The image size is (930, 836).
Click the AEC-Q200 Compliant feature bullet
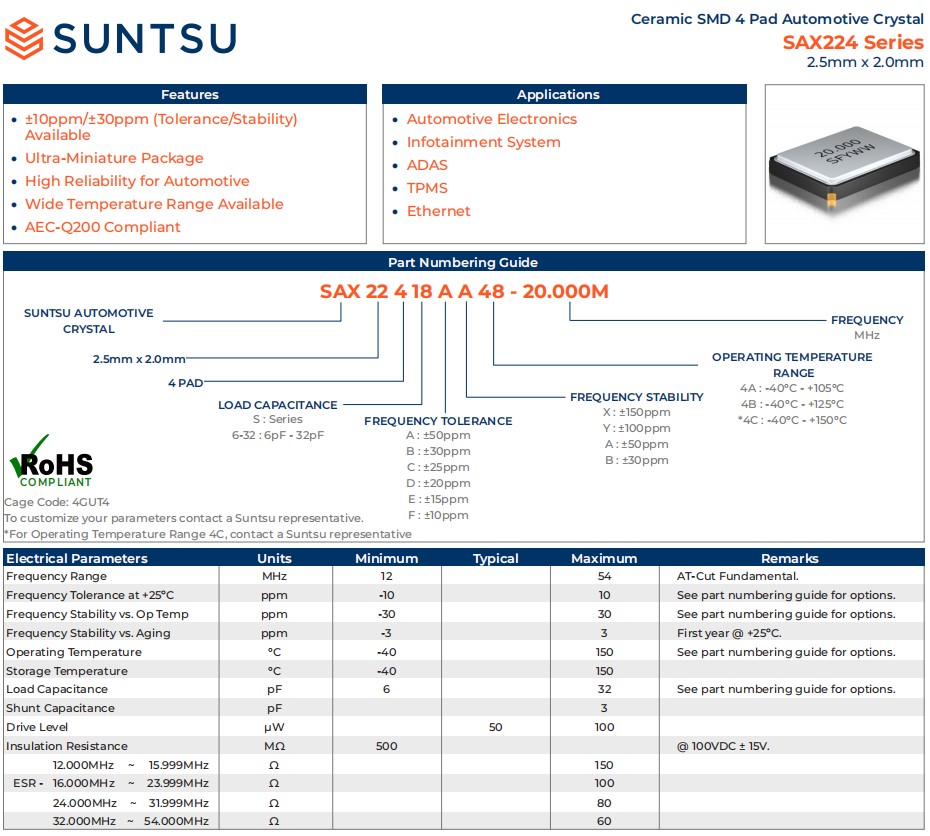point(103,227)
